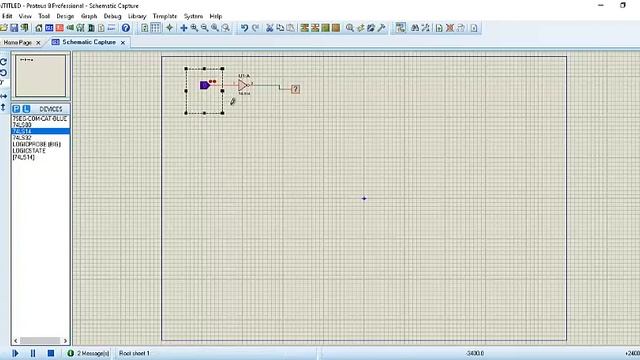Open the Help menu
640x360 pixels.
pyautogui.click(x=216, y=16)
